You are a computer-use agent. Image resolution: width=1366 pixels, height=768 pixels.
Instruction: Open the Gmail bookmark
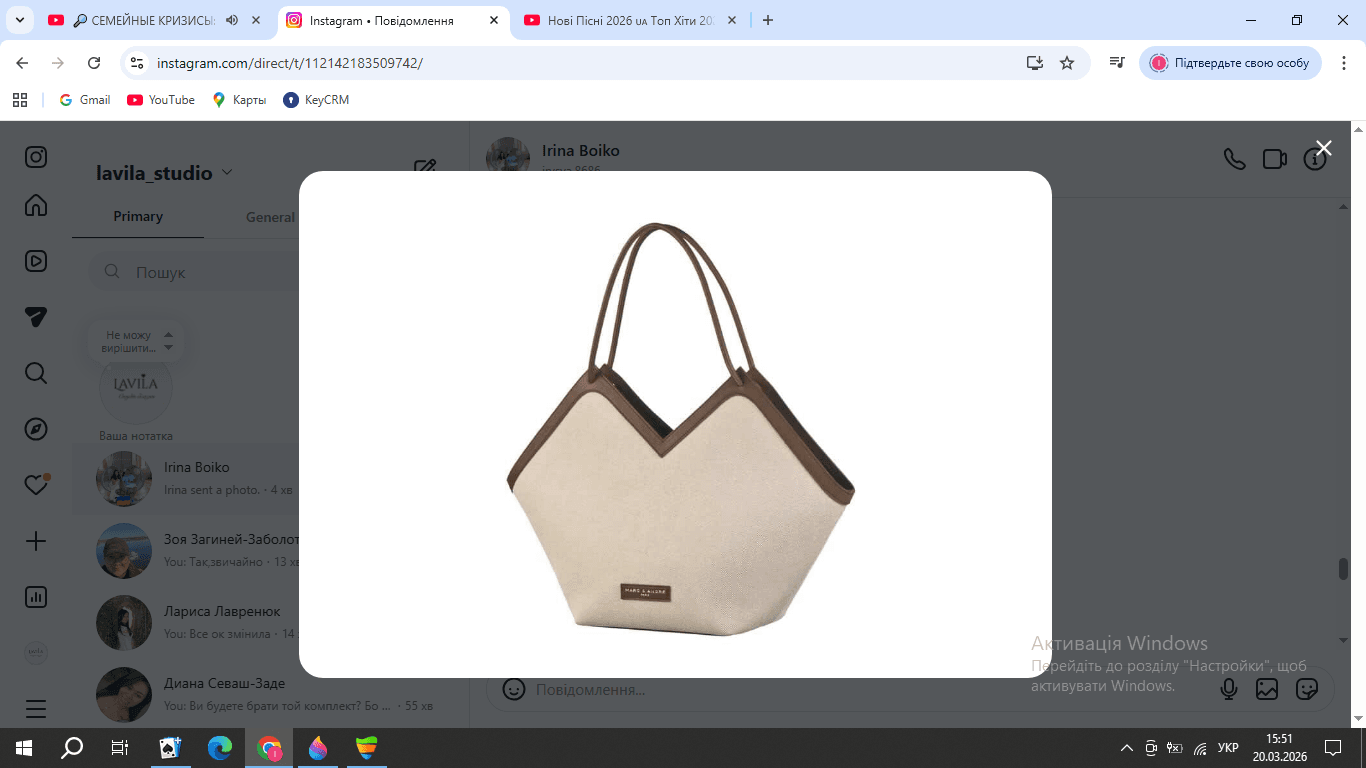[x=85, y=100]
